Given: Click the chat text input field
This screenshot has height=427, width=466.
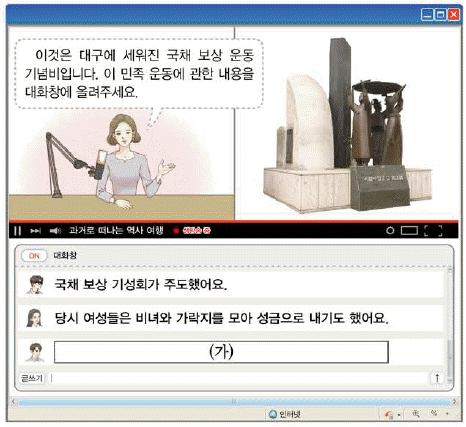Looking at the screenshot, I should (240, 378).
